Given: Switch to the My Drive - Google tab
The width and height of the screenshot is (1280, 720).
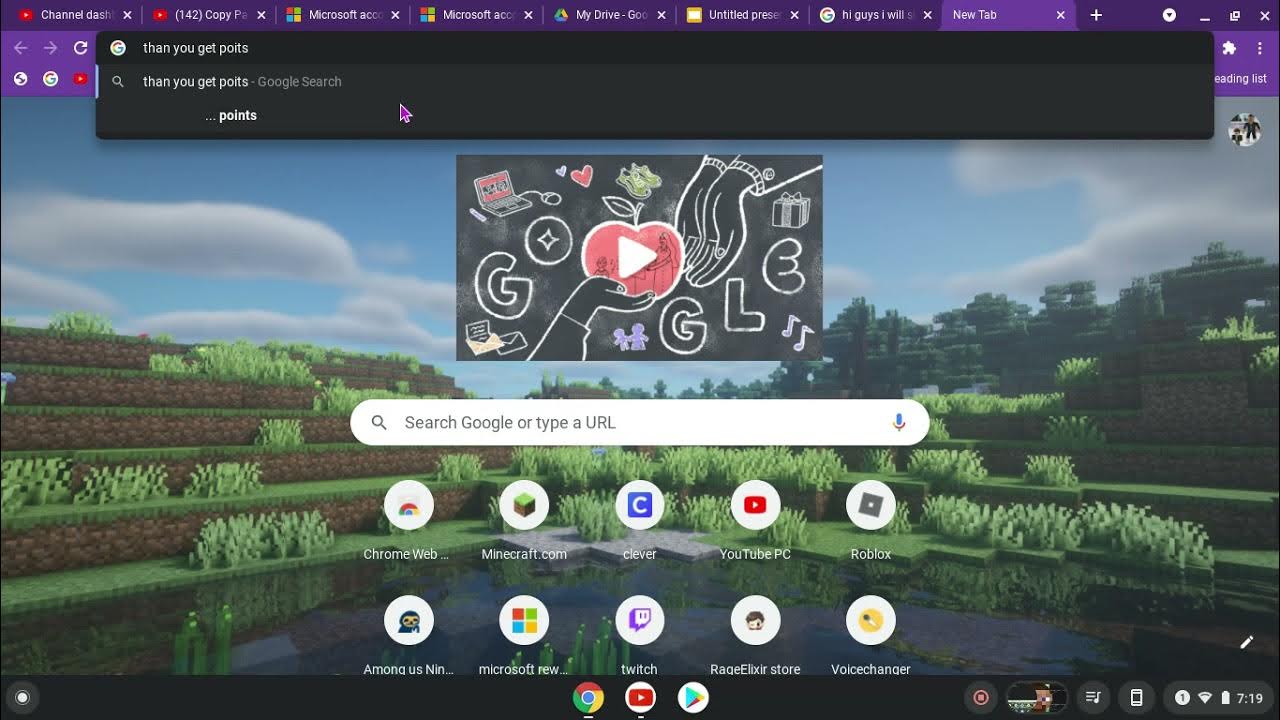Looking at the screenshot, I should [610, 15].
